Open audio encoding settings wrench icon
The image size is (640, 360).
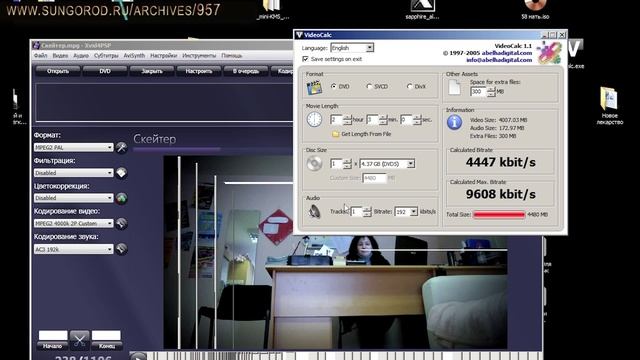click(x=121, y=249)
